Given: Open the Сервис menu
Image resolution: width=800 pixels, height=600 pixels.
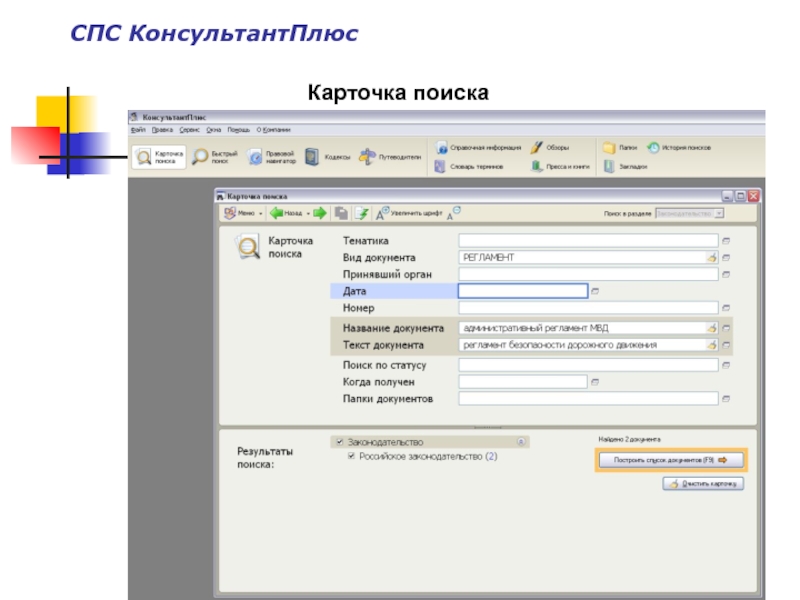Looking at the screenshot, I should tap(189, 129).
